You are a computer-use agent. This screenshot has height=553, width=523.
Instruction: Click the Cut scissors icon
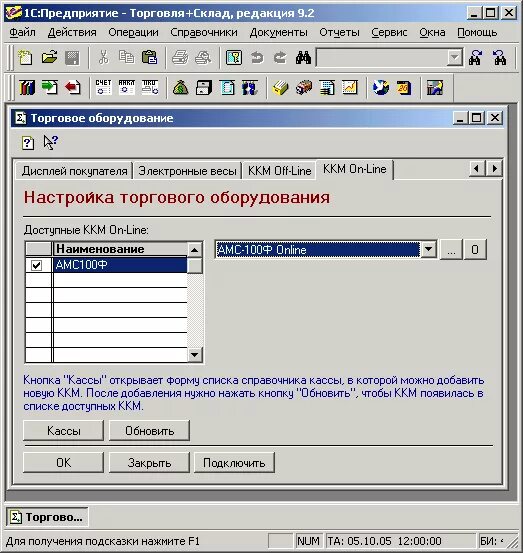tap(103, 57)
